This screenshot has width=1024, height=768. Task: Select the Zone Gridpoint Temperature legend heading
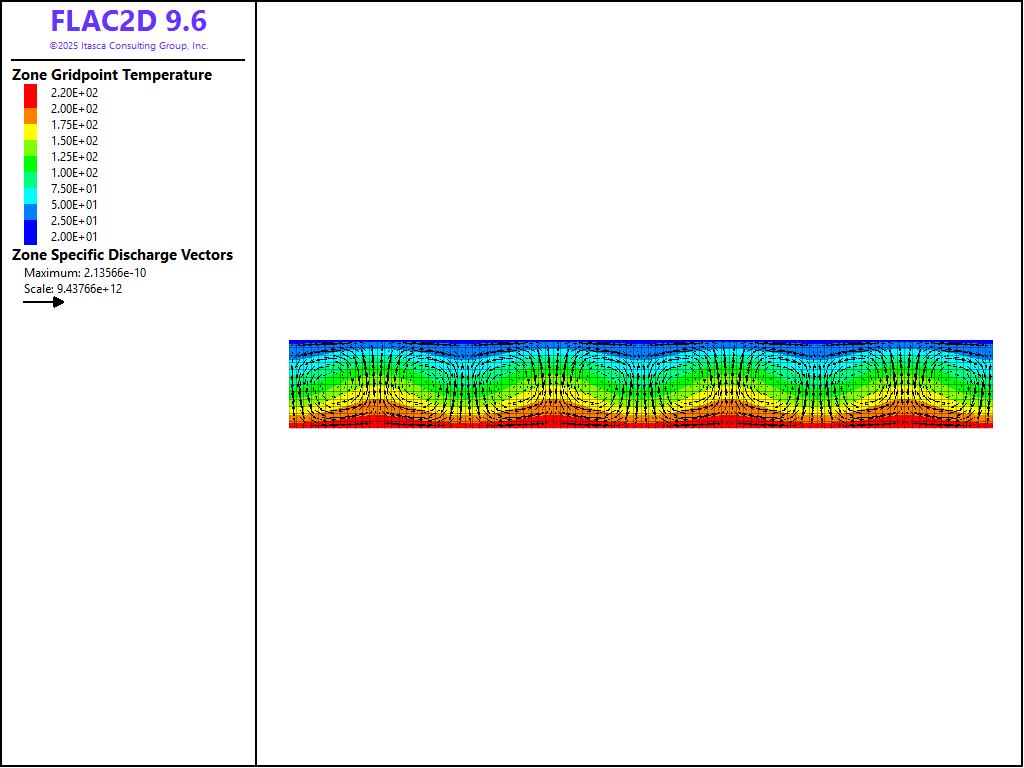pyautogui.click(x=112, y=75)
